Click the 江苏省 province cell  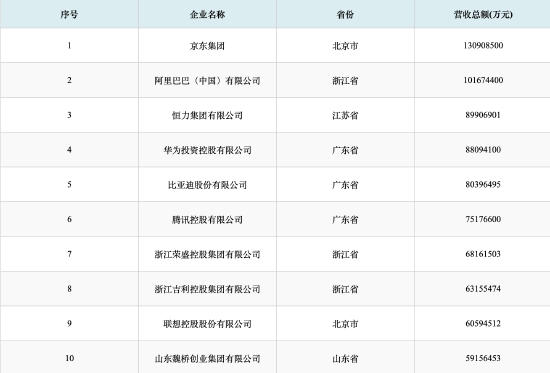click(x=345, y=115)
